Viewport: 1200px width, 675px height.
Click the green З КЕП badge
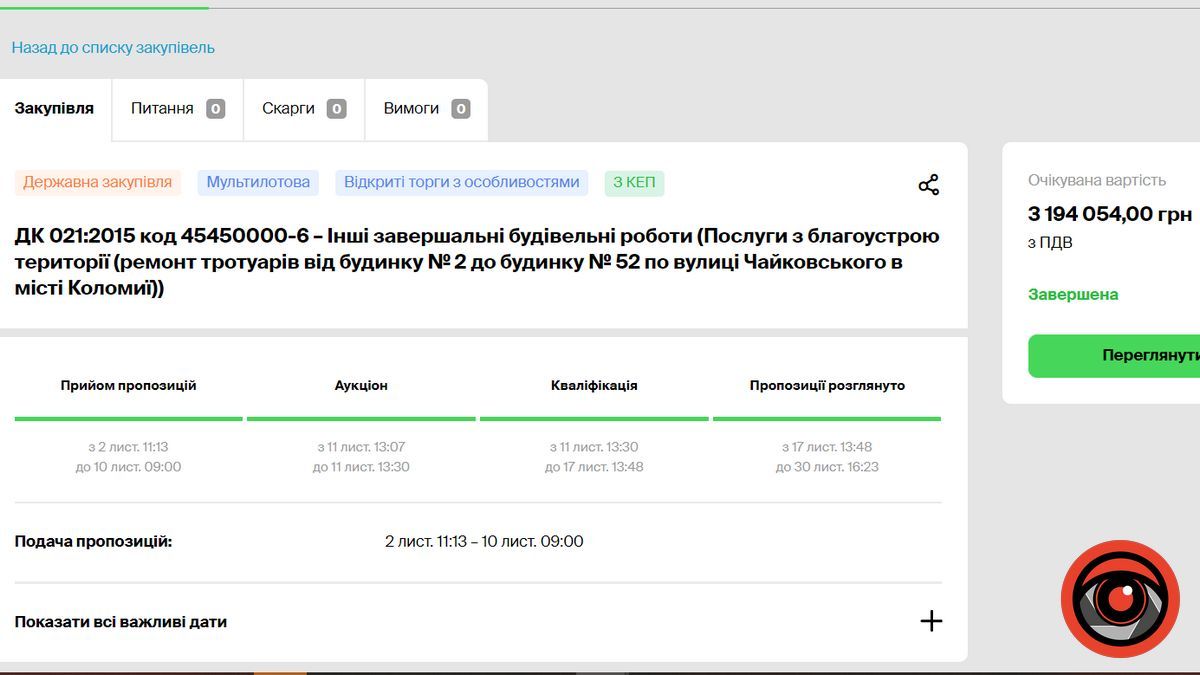pyautogui.click(x=634, y=182)
